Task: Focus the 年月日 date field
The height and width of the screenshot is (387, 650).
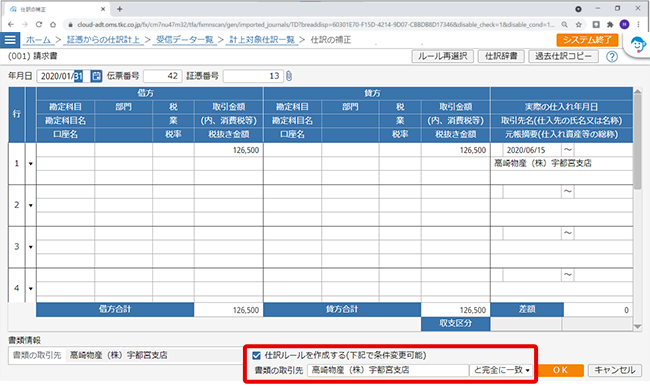Action: (x=63, y=76)
